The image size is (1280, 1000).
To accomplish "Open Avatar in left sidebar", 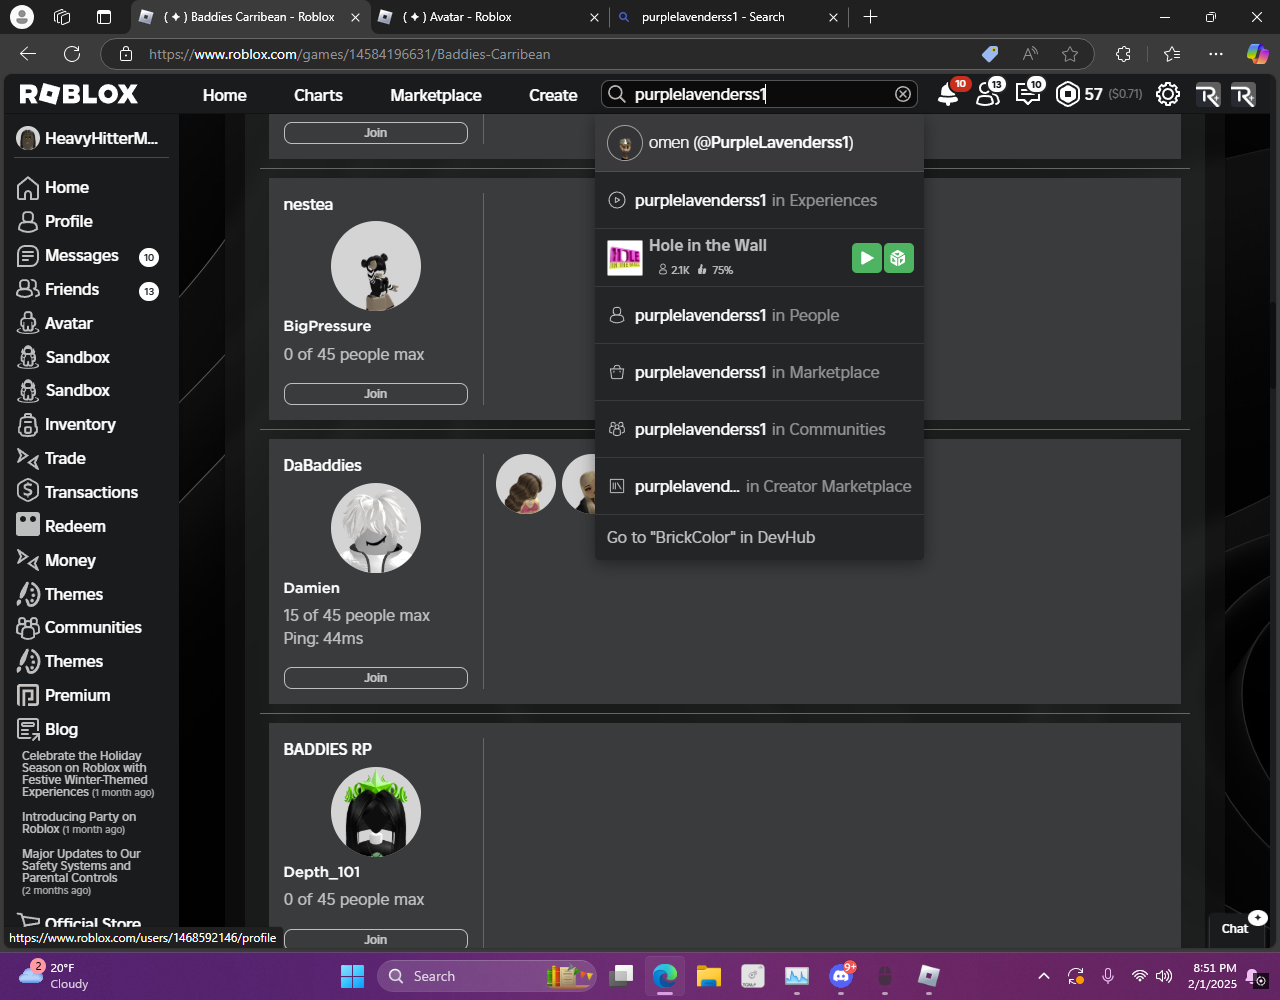I will [x=56, y=324].
